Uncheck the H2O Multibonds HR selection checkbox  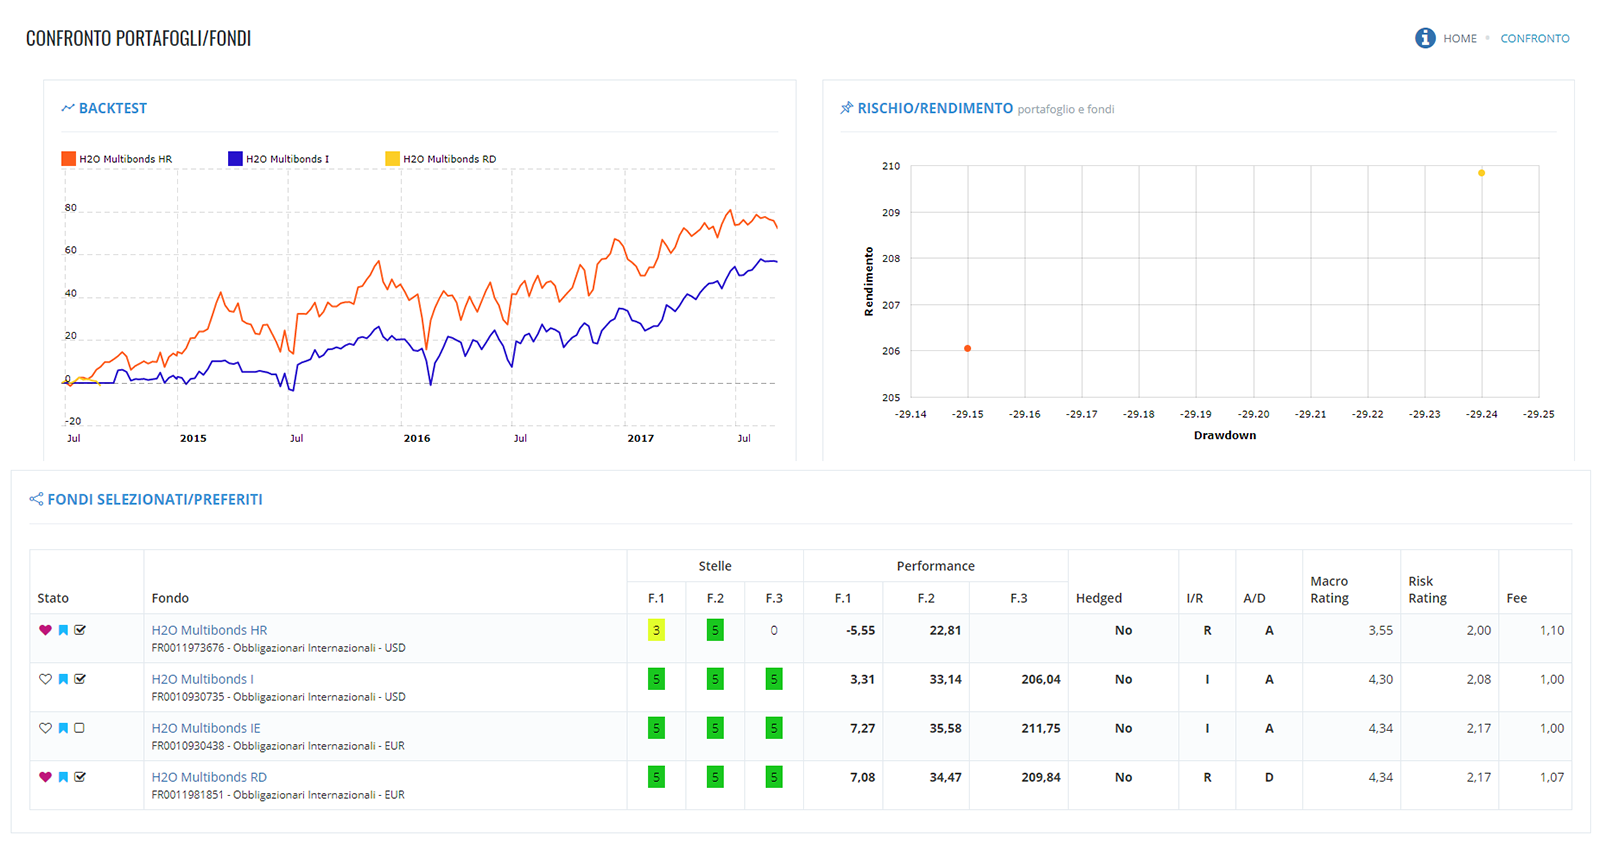80,630
